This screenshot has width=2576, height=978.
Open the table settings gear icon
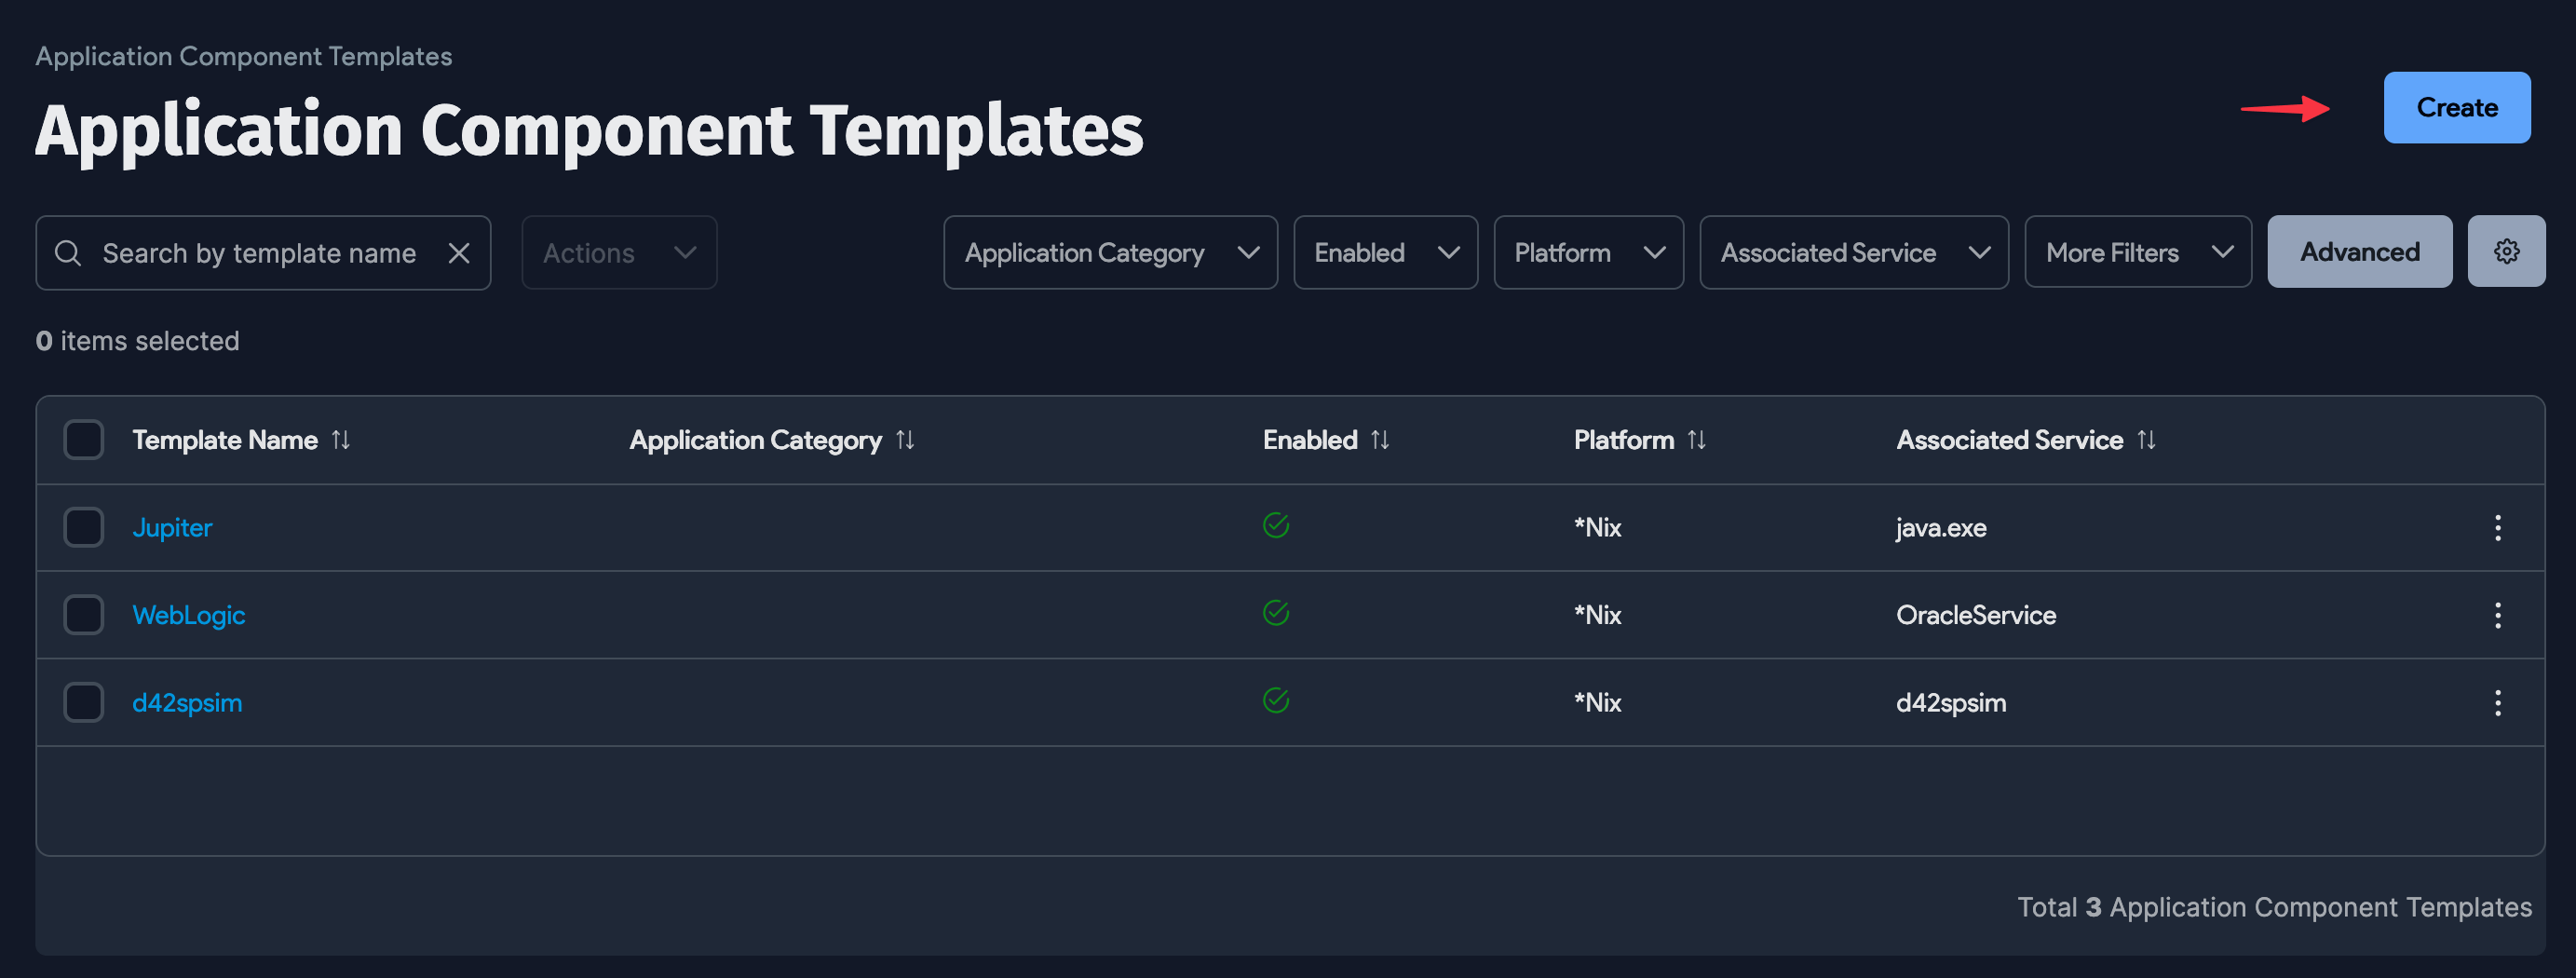(x=2506, y=251)
